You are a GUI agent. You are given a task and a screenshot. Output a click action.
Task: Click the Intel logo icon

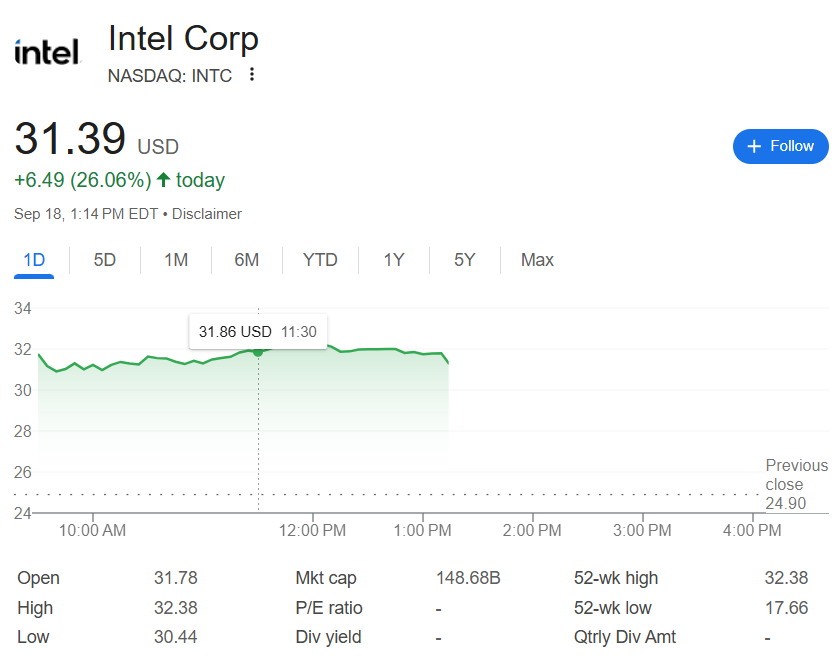[x=47, y=52]
